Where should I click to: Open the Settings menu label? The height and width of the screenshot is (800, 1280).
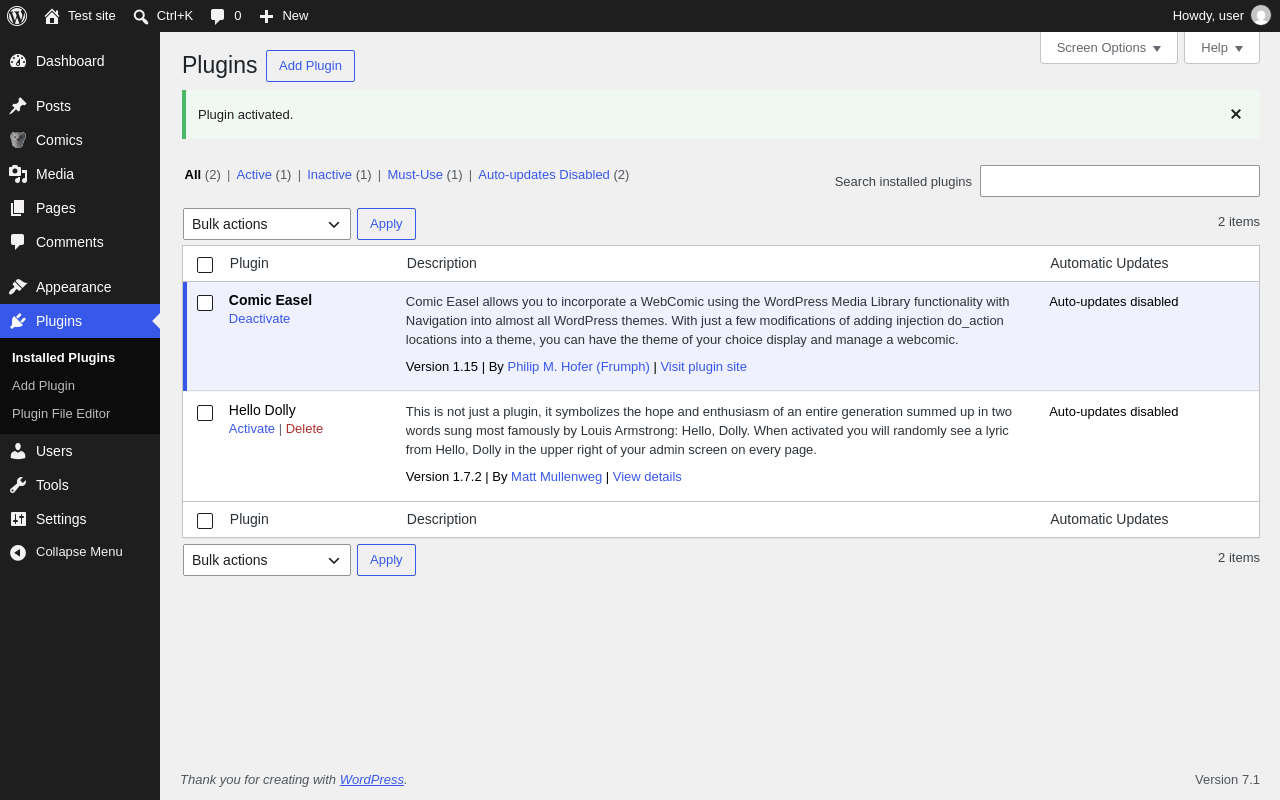[61, 519]
